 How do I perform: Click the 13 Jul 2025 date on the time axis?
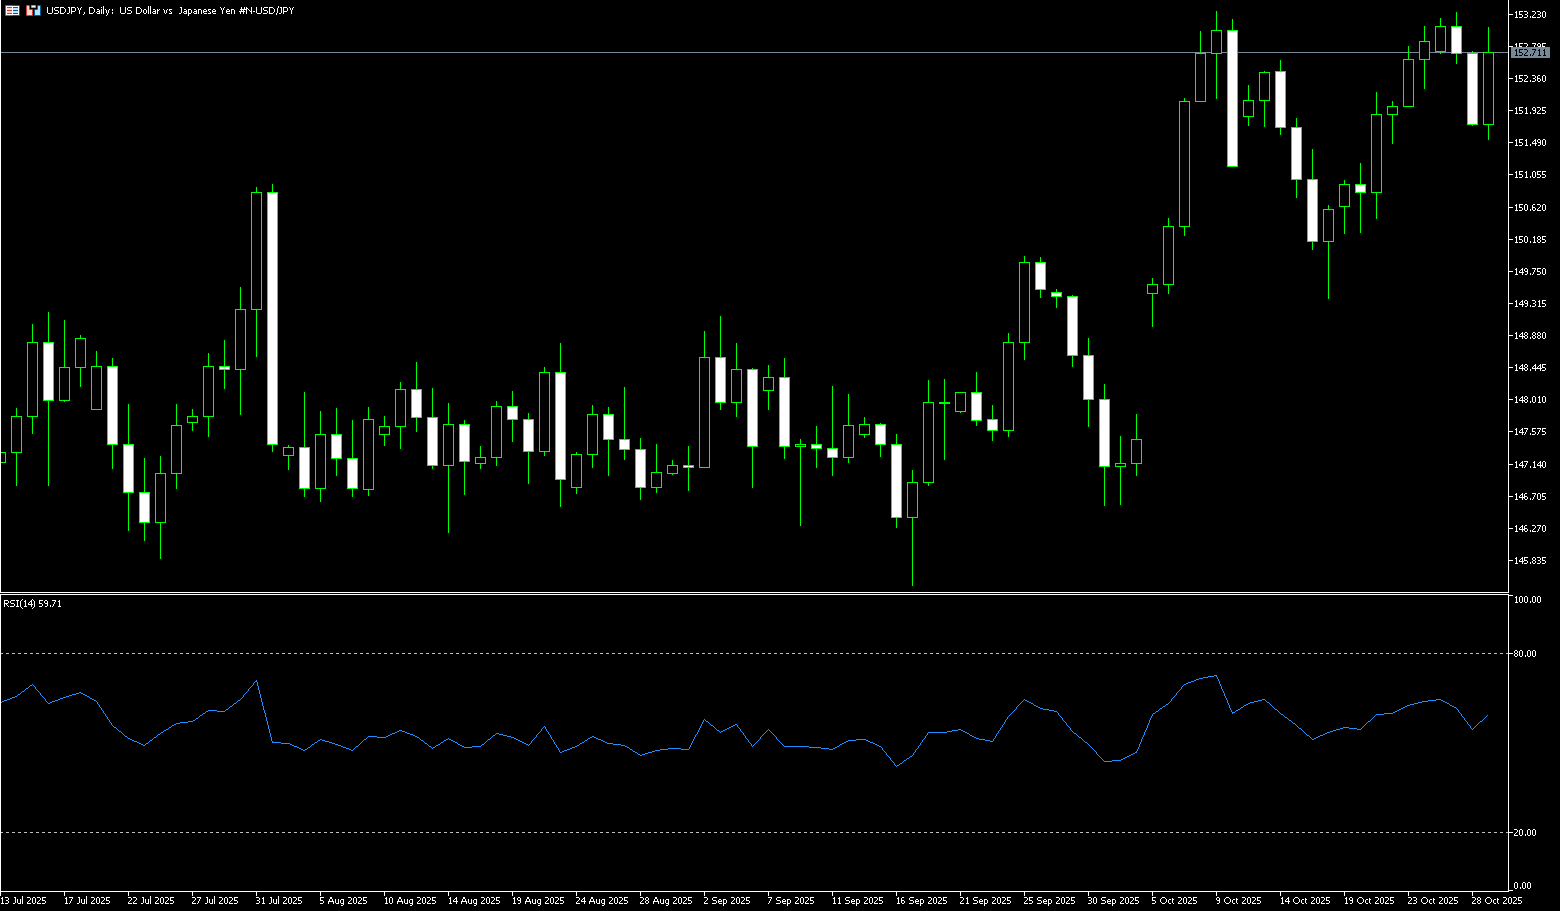[24, 901]
